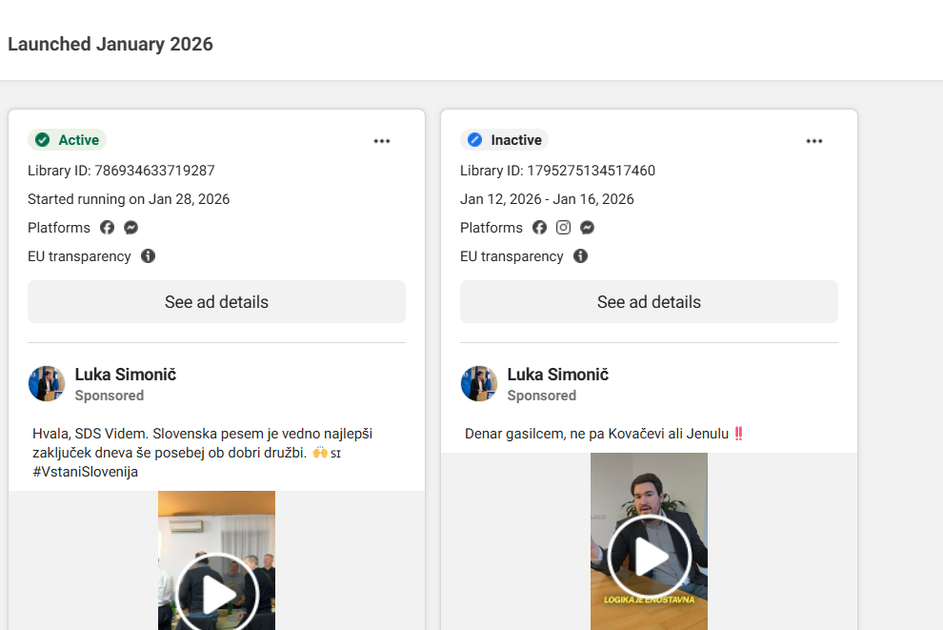Click Messenger platform icon on Active ad
Screen dimensions: 943x630
click(x=131, y=228)
